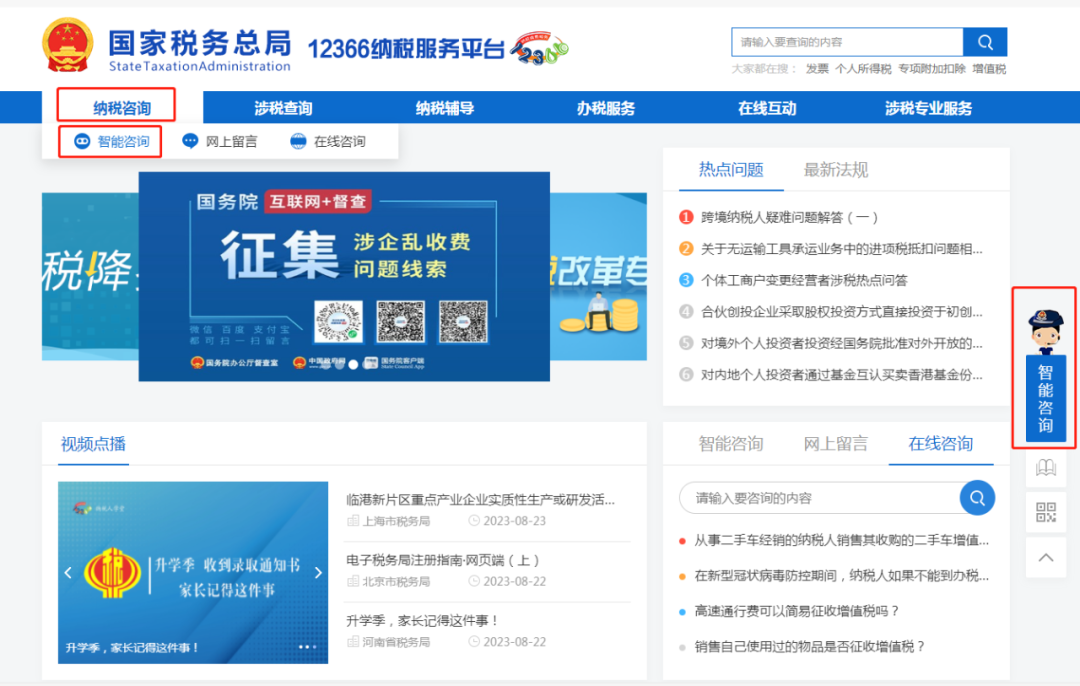Click the 12366 platform logo badge
Screen dimensions: 1080x686
[539, 48]
